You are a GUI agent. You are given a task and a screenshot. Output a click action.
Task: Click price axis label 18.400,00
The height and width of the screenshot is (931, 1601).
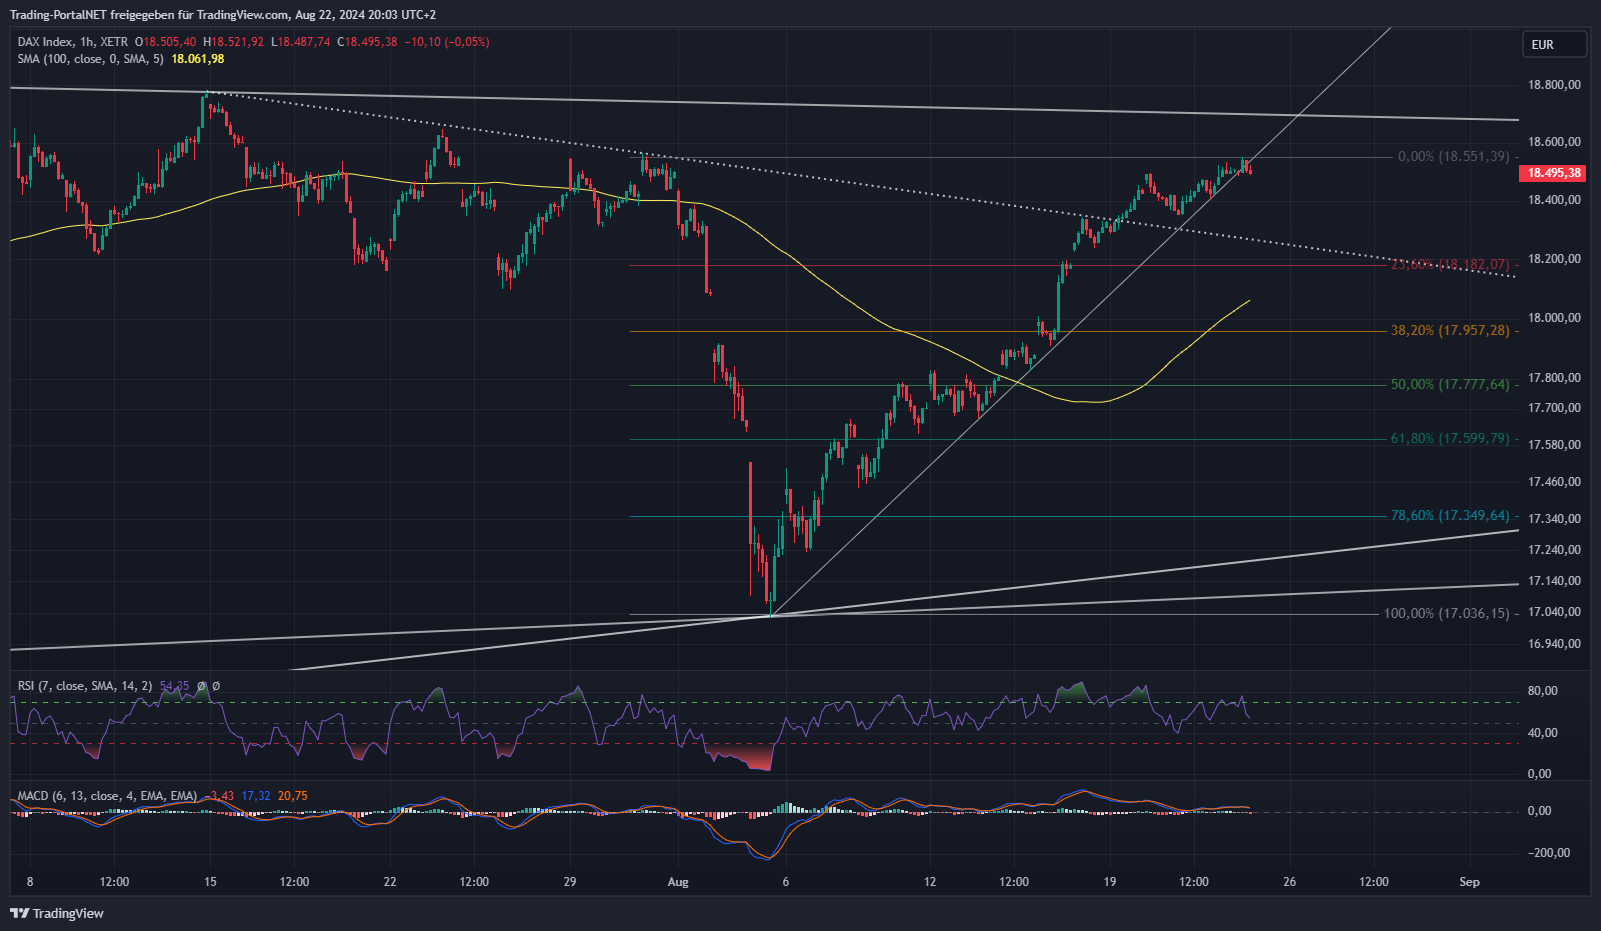click(x=1554, y=200)
